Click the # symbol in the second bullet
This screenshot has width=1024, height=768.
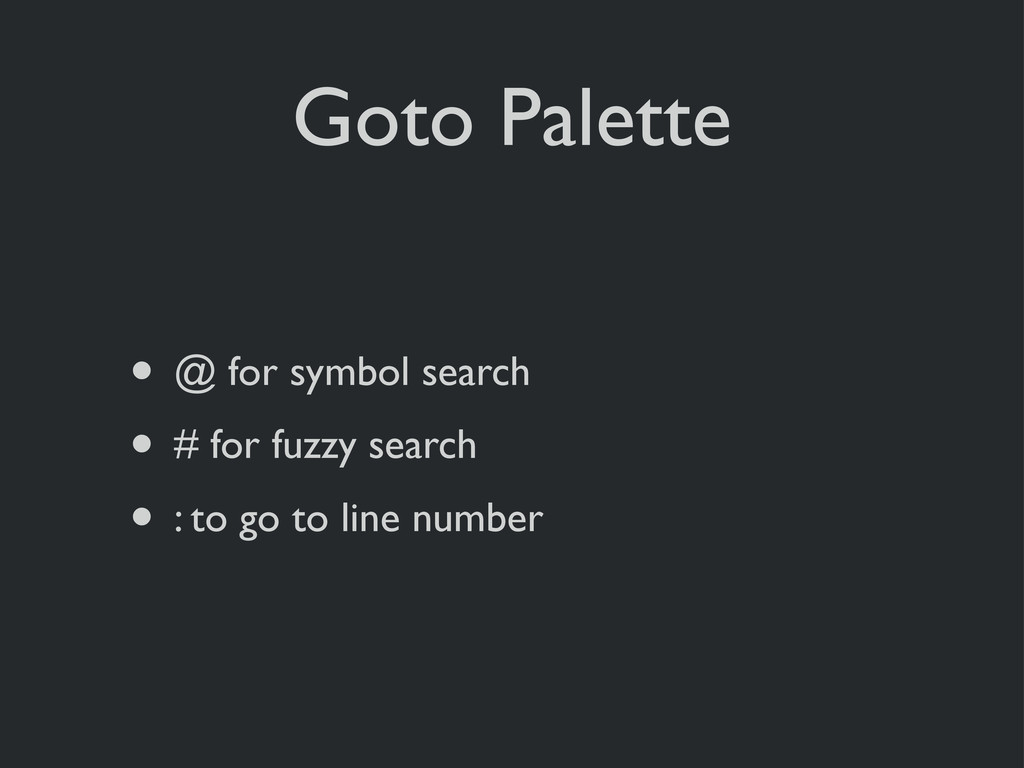pos(186,445)
